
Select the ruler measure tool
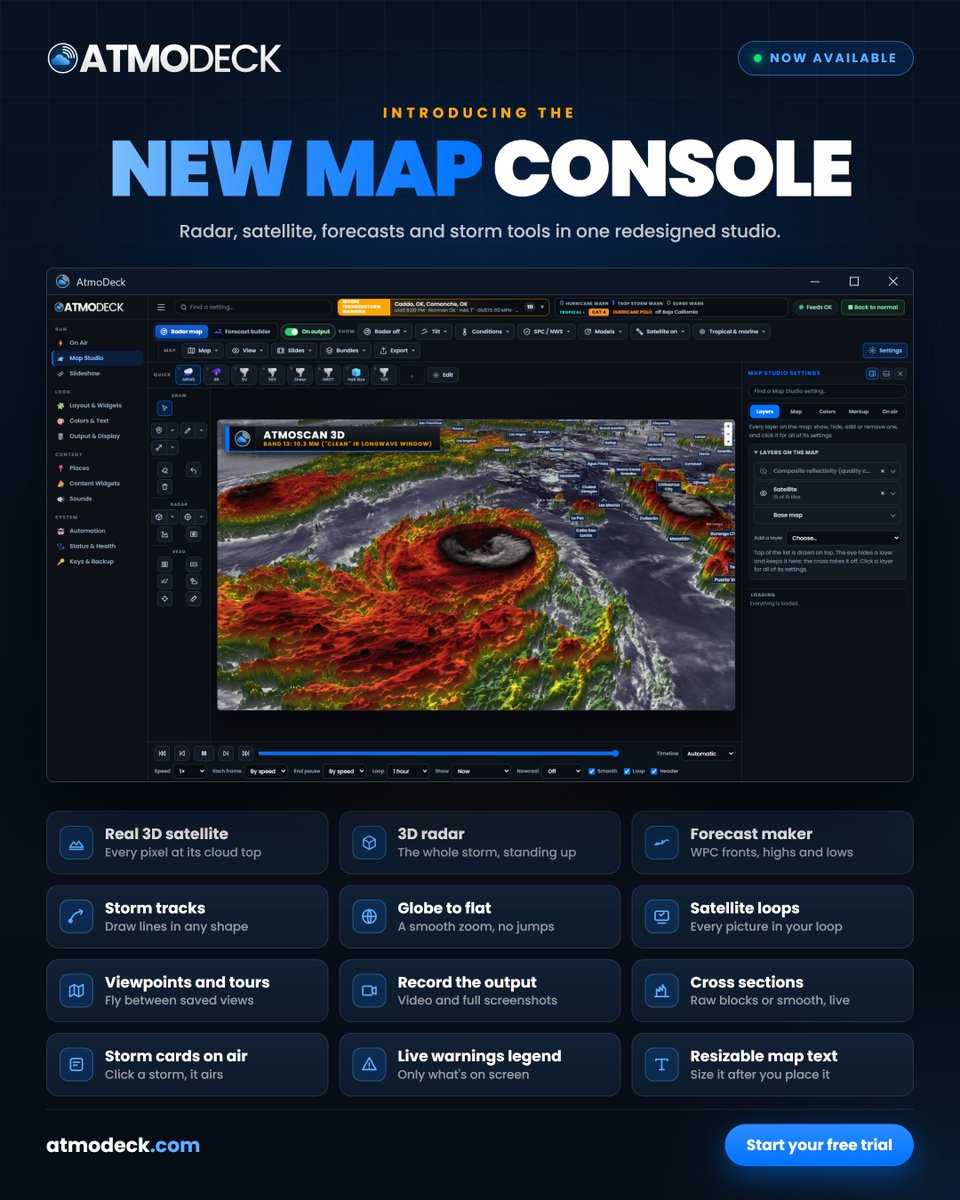[193, 599]
